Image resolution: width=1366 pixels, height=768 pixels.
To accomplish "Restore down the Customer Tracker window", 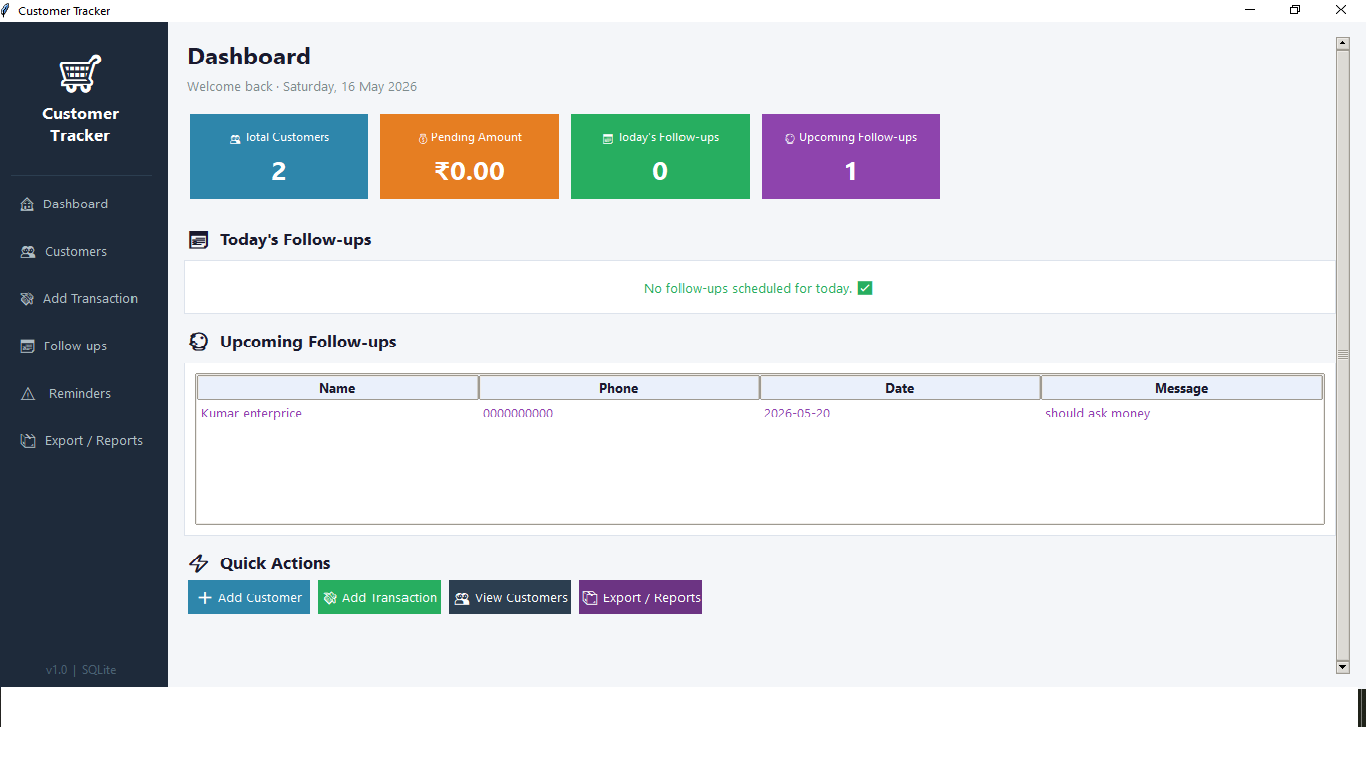I will click(1295, 10).
